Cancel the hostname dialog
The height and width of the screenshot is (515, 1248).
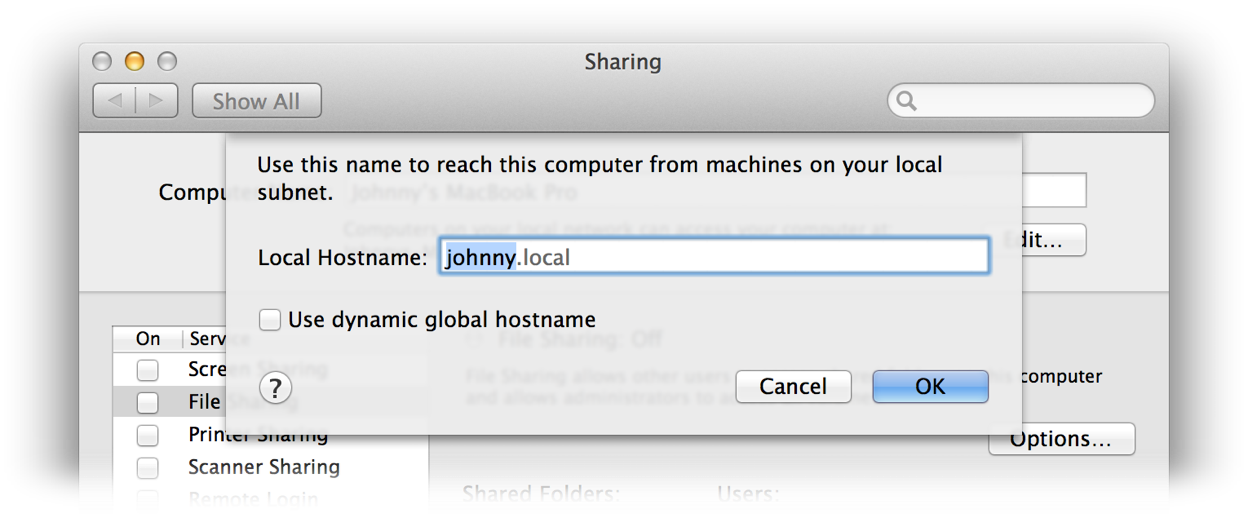pyautogui.click(x=793, y=387)
